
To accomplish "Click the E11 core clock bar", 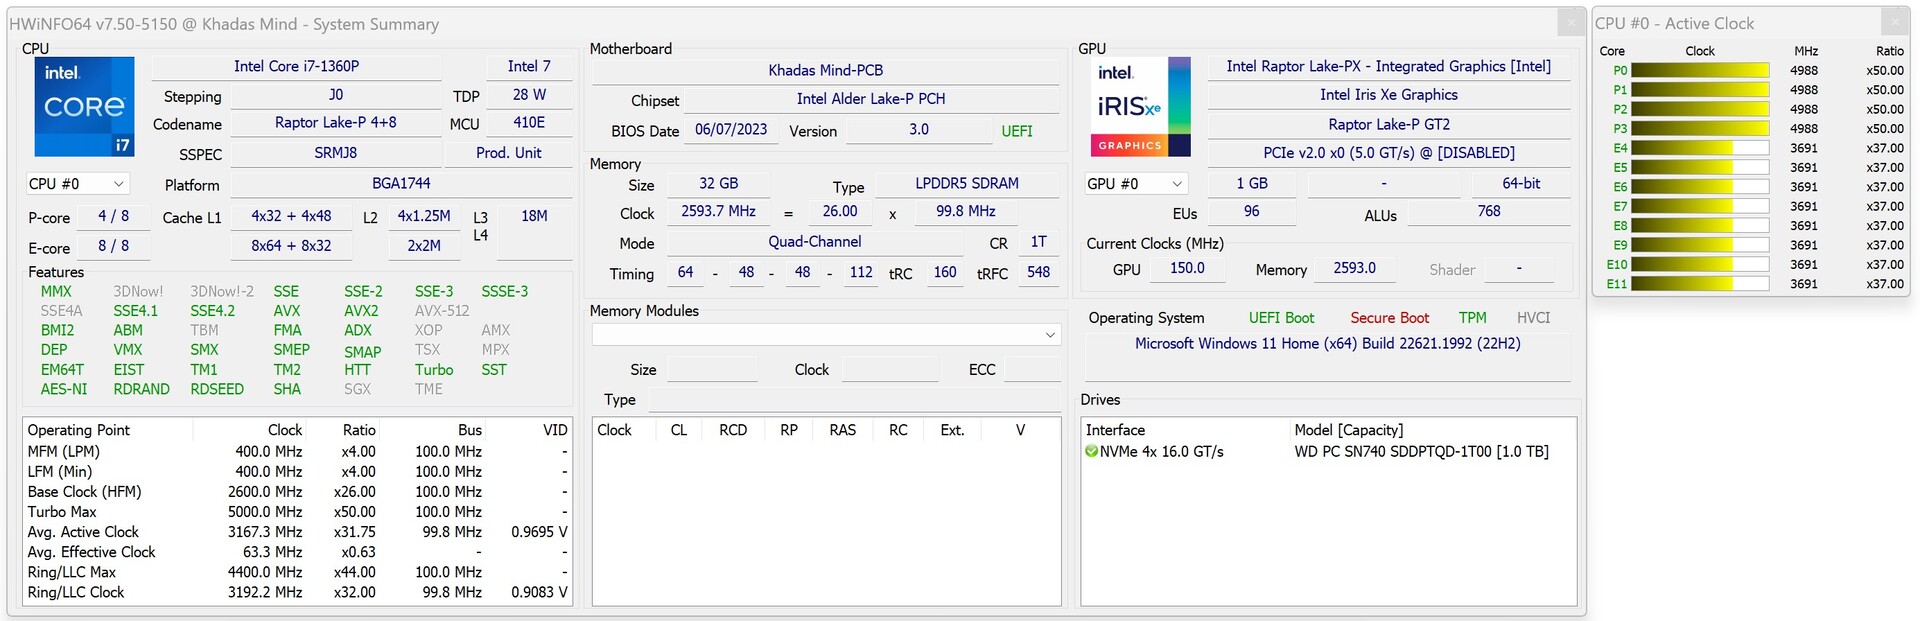I will [1700, 284].
